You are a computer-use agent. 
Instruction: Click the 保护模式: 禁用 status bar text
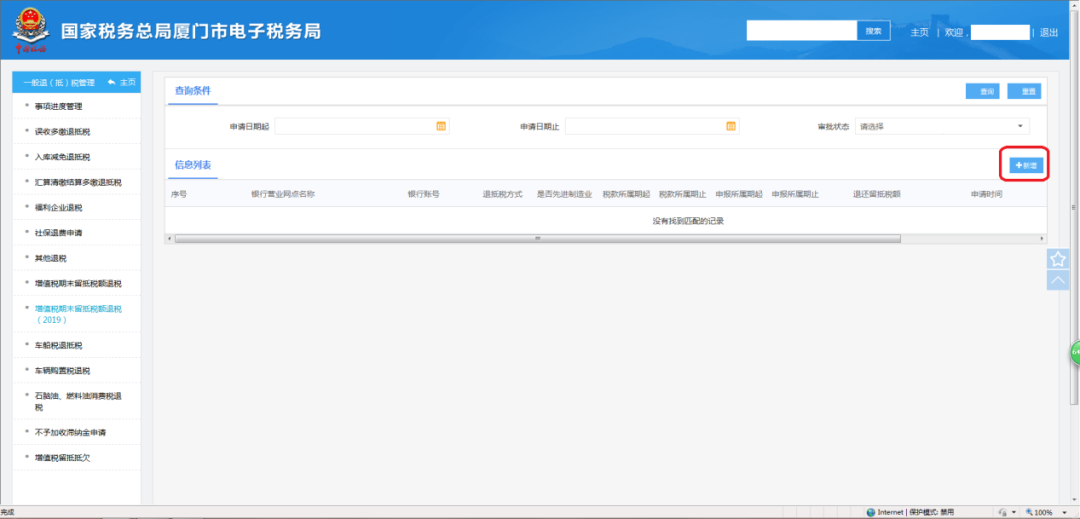pyautogui.click(x=931, y=513)
